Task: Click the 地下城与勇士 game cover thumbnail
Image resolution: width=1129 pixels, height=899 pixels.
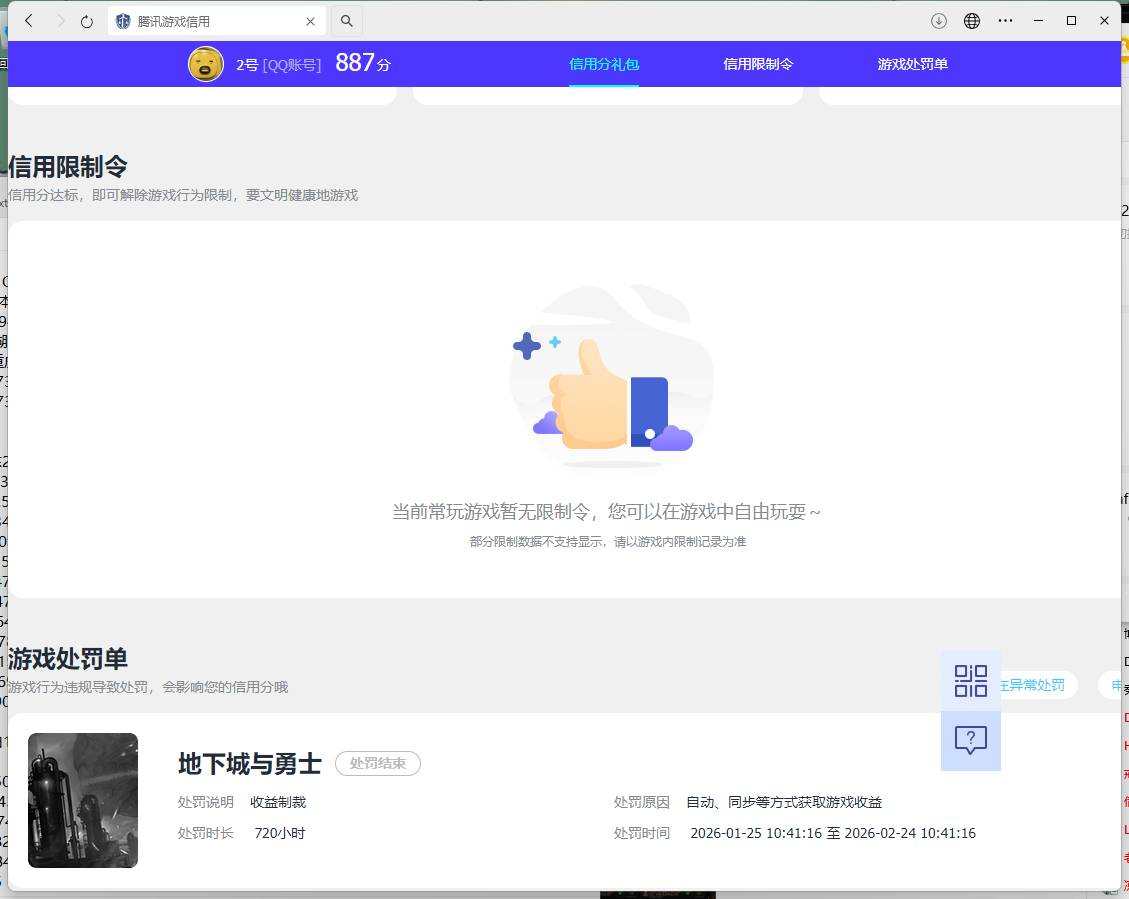Action: (83, 800)
